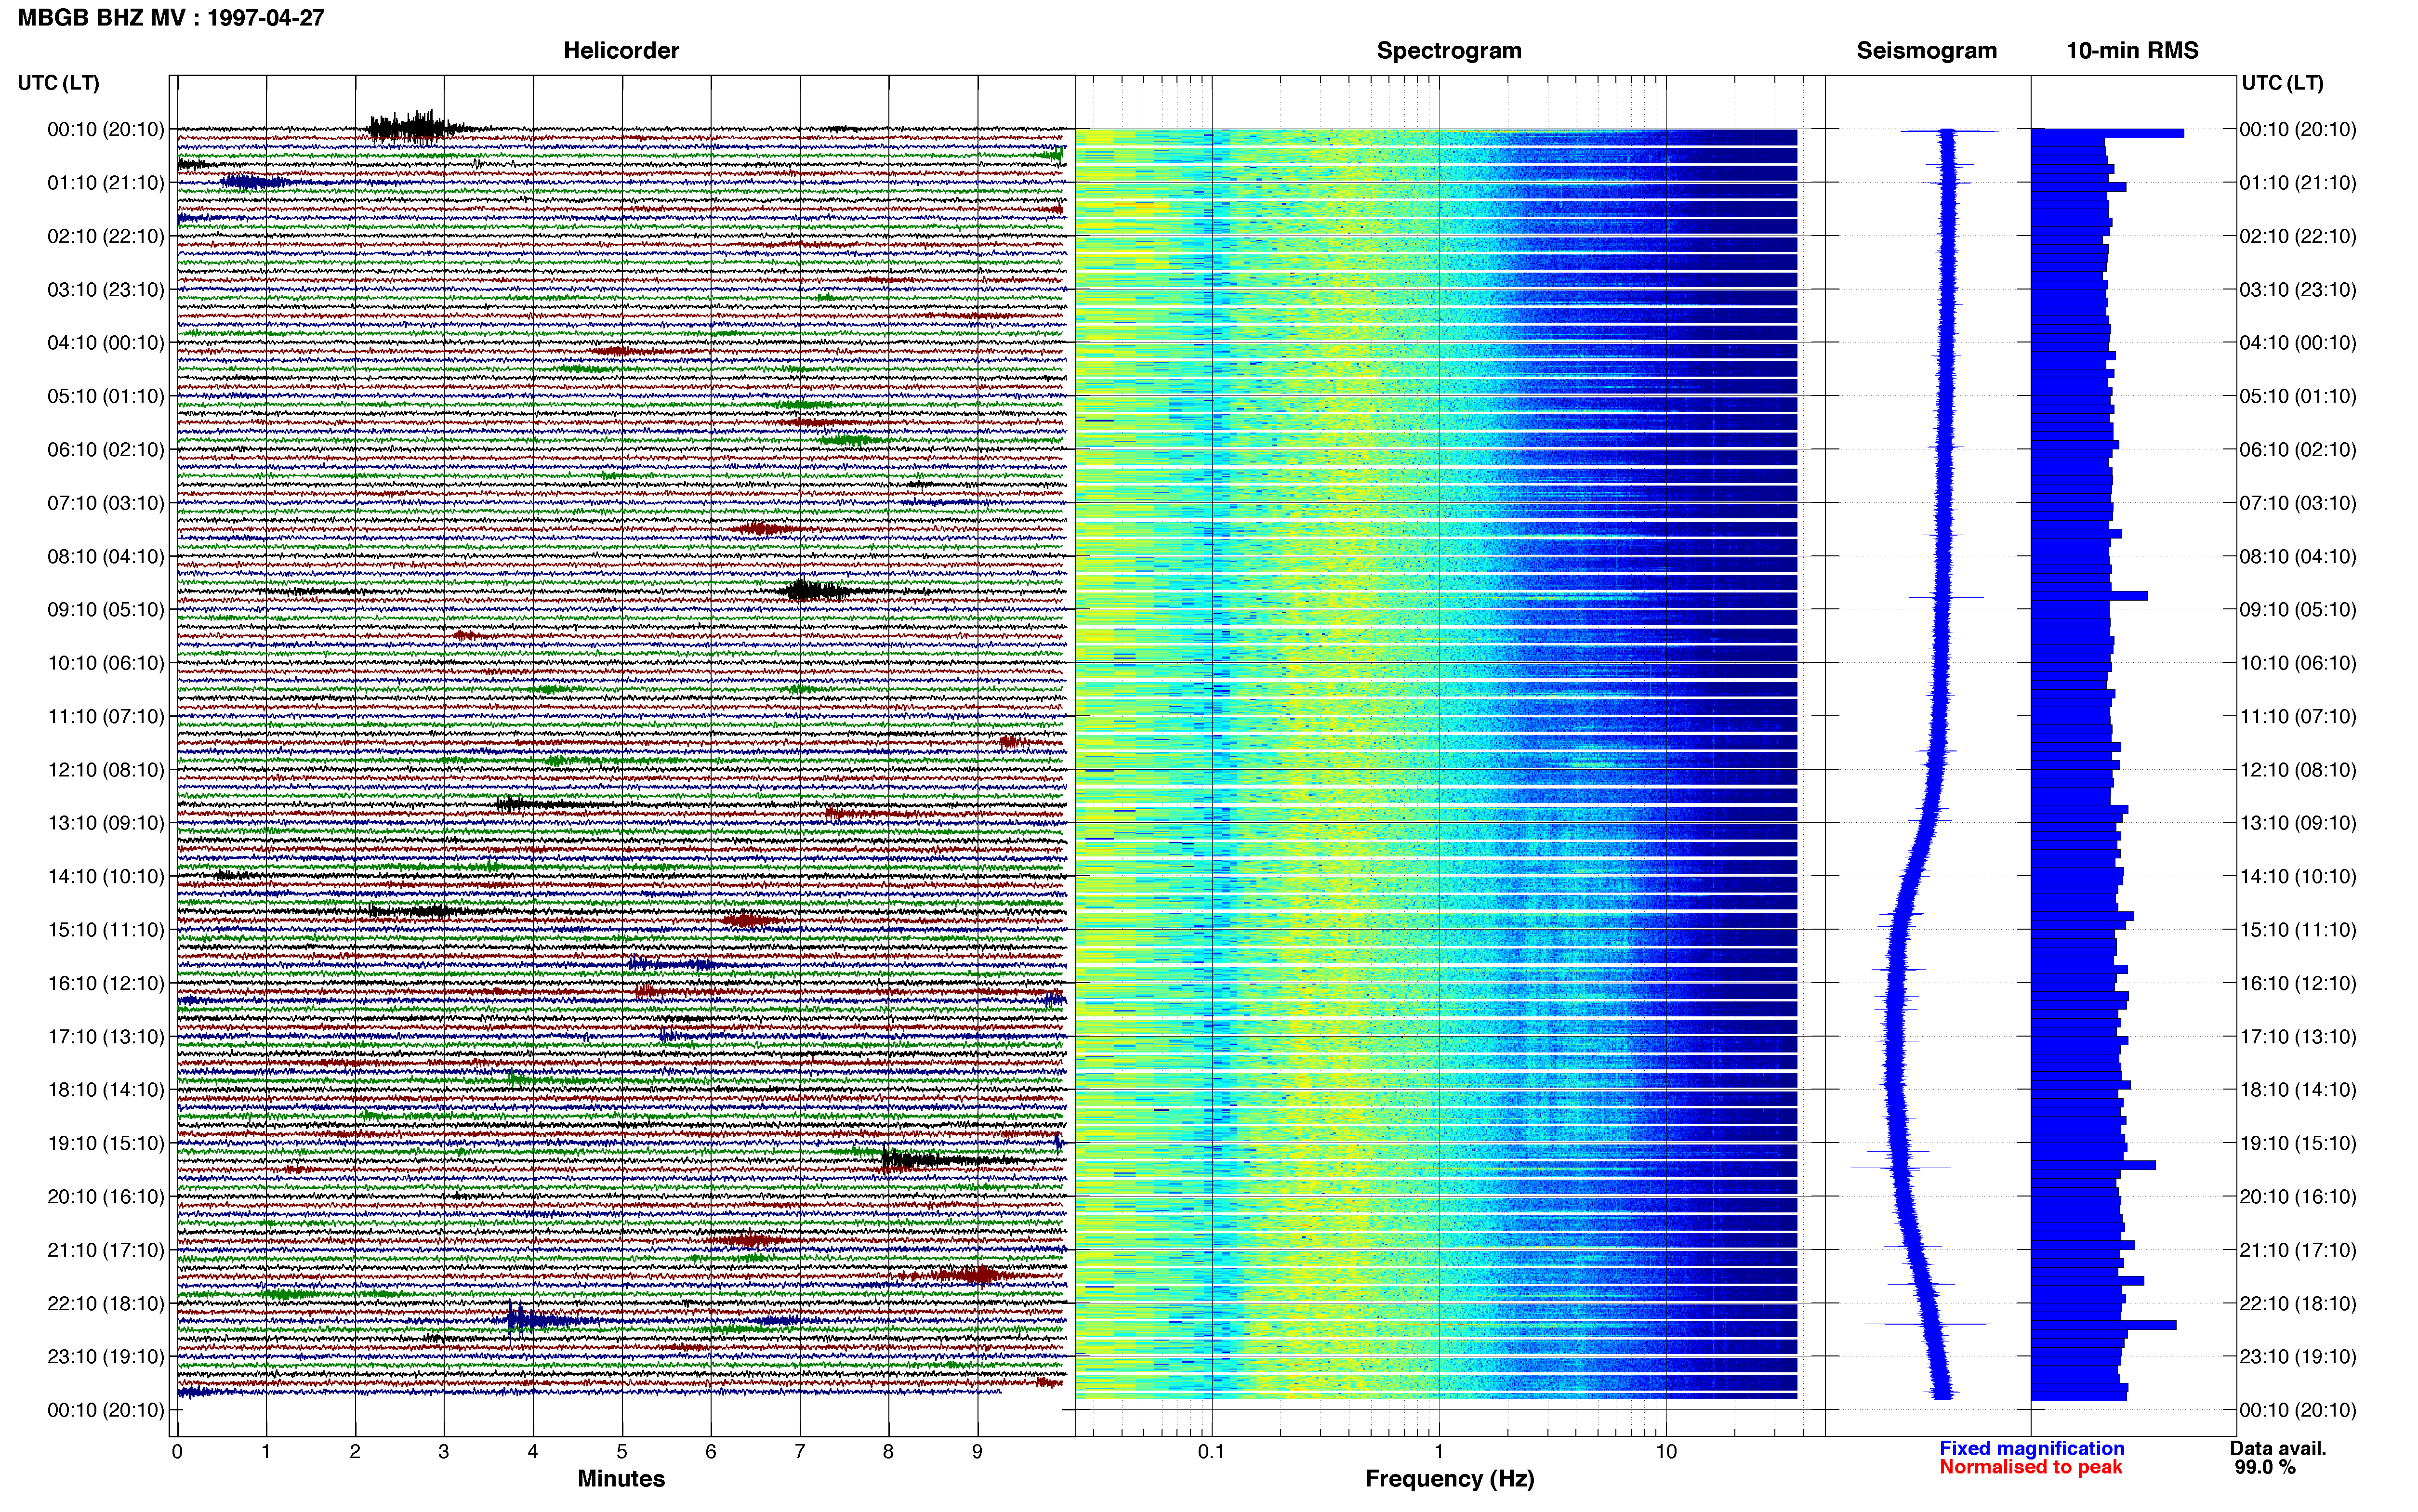This screenshot has width=2418, height=1512.
Task: Click left time label '07:10 (03:10)'
Action: pyautogui.click(x=105, y=503)
